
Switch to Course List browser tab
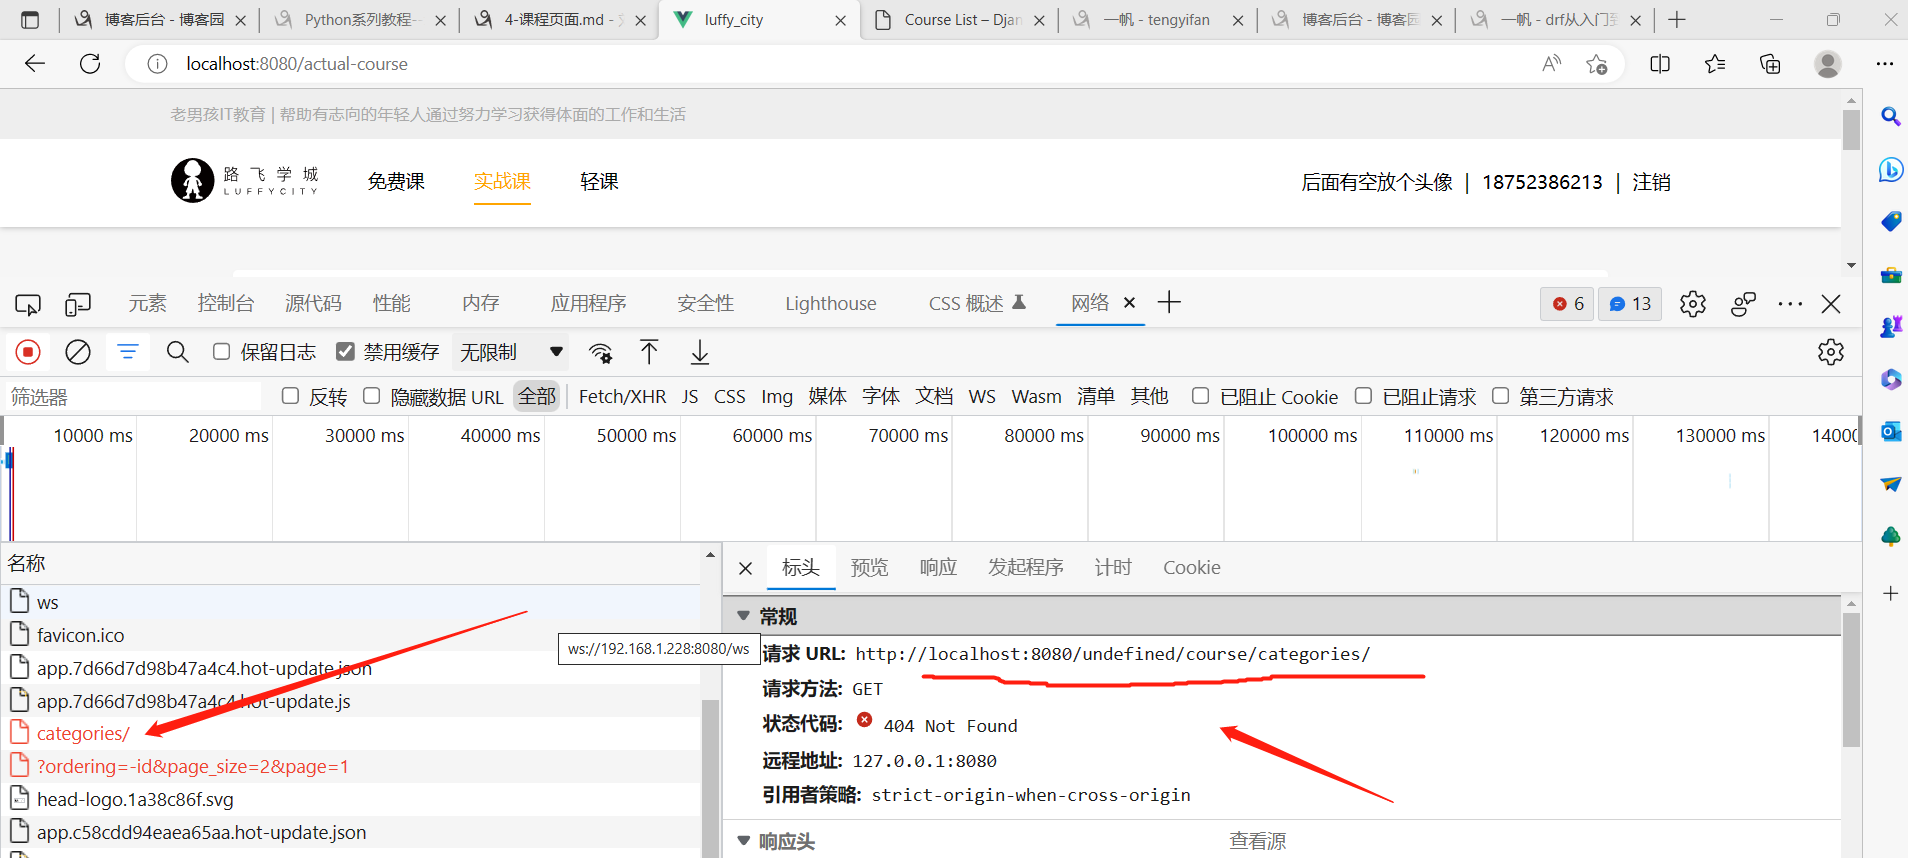pyautogui.click(x=960, y=19)
